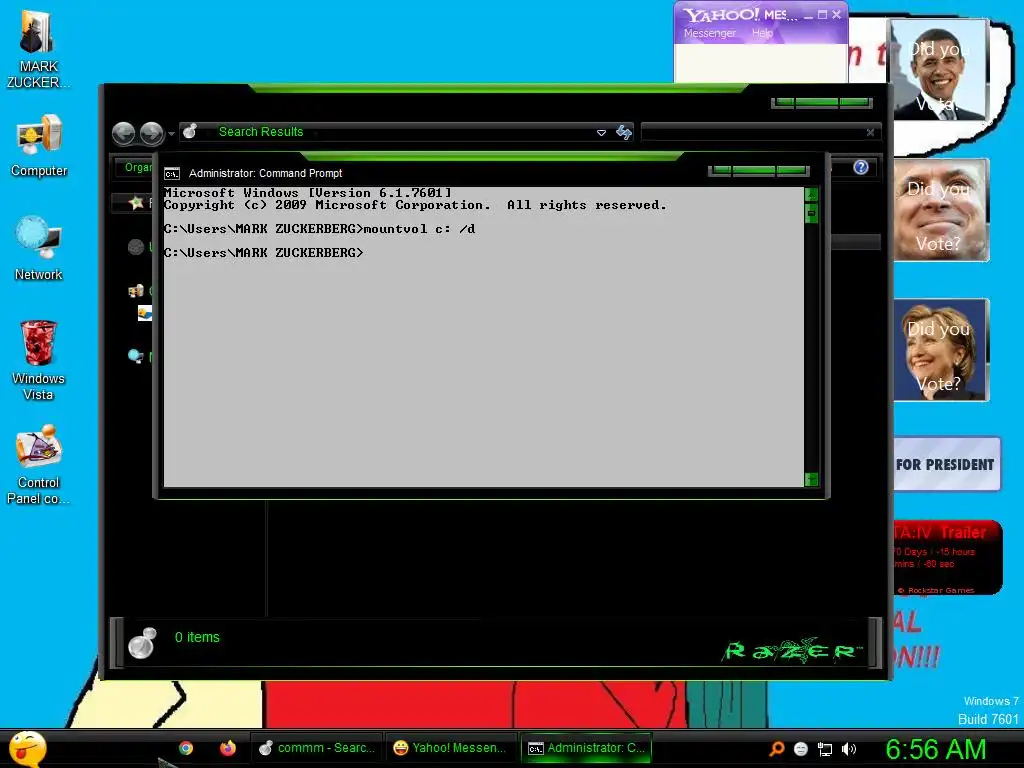Launch Firefox from the taskbar
Screen dimensions: 1024x768
[227, 748]
